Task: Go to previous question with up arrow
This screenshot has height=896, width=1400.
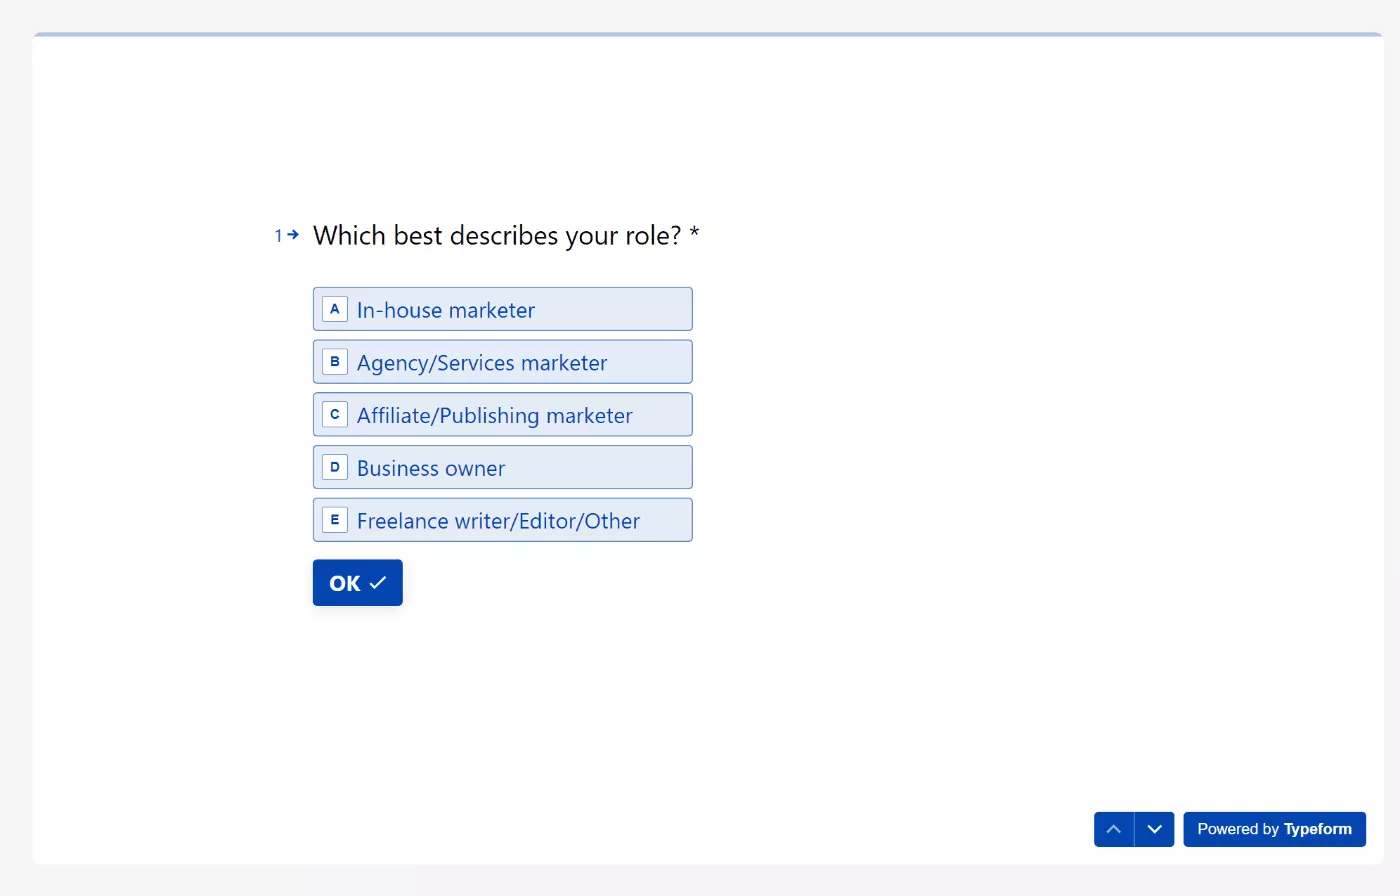Action: click(1114, 829)
